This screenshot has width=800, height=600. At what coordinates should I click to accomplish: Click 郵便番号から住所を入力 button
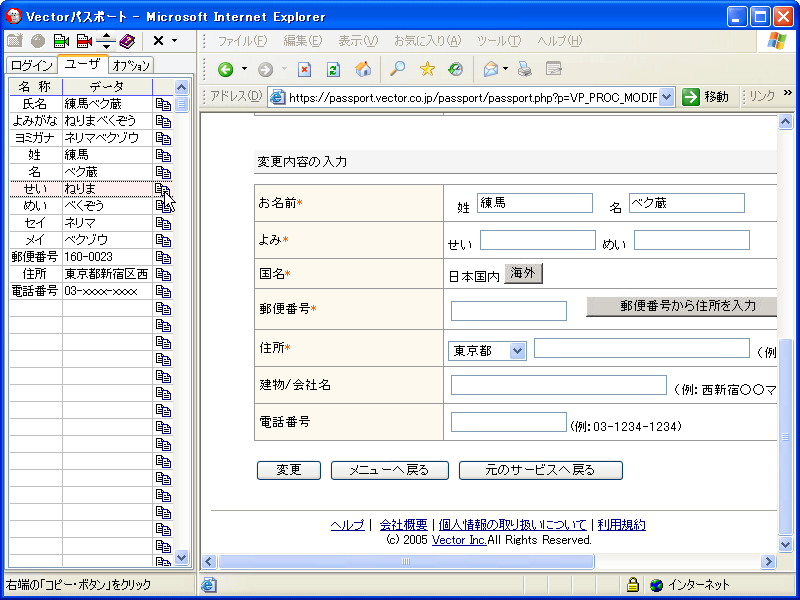[x=682, y=306]
